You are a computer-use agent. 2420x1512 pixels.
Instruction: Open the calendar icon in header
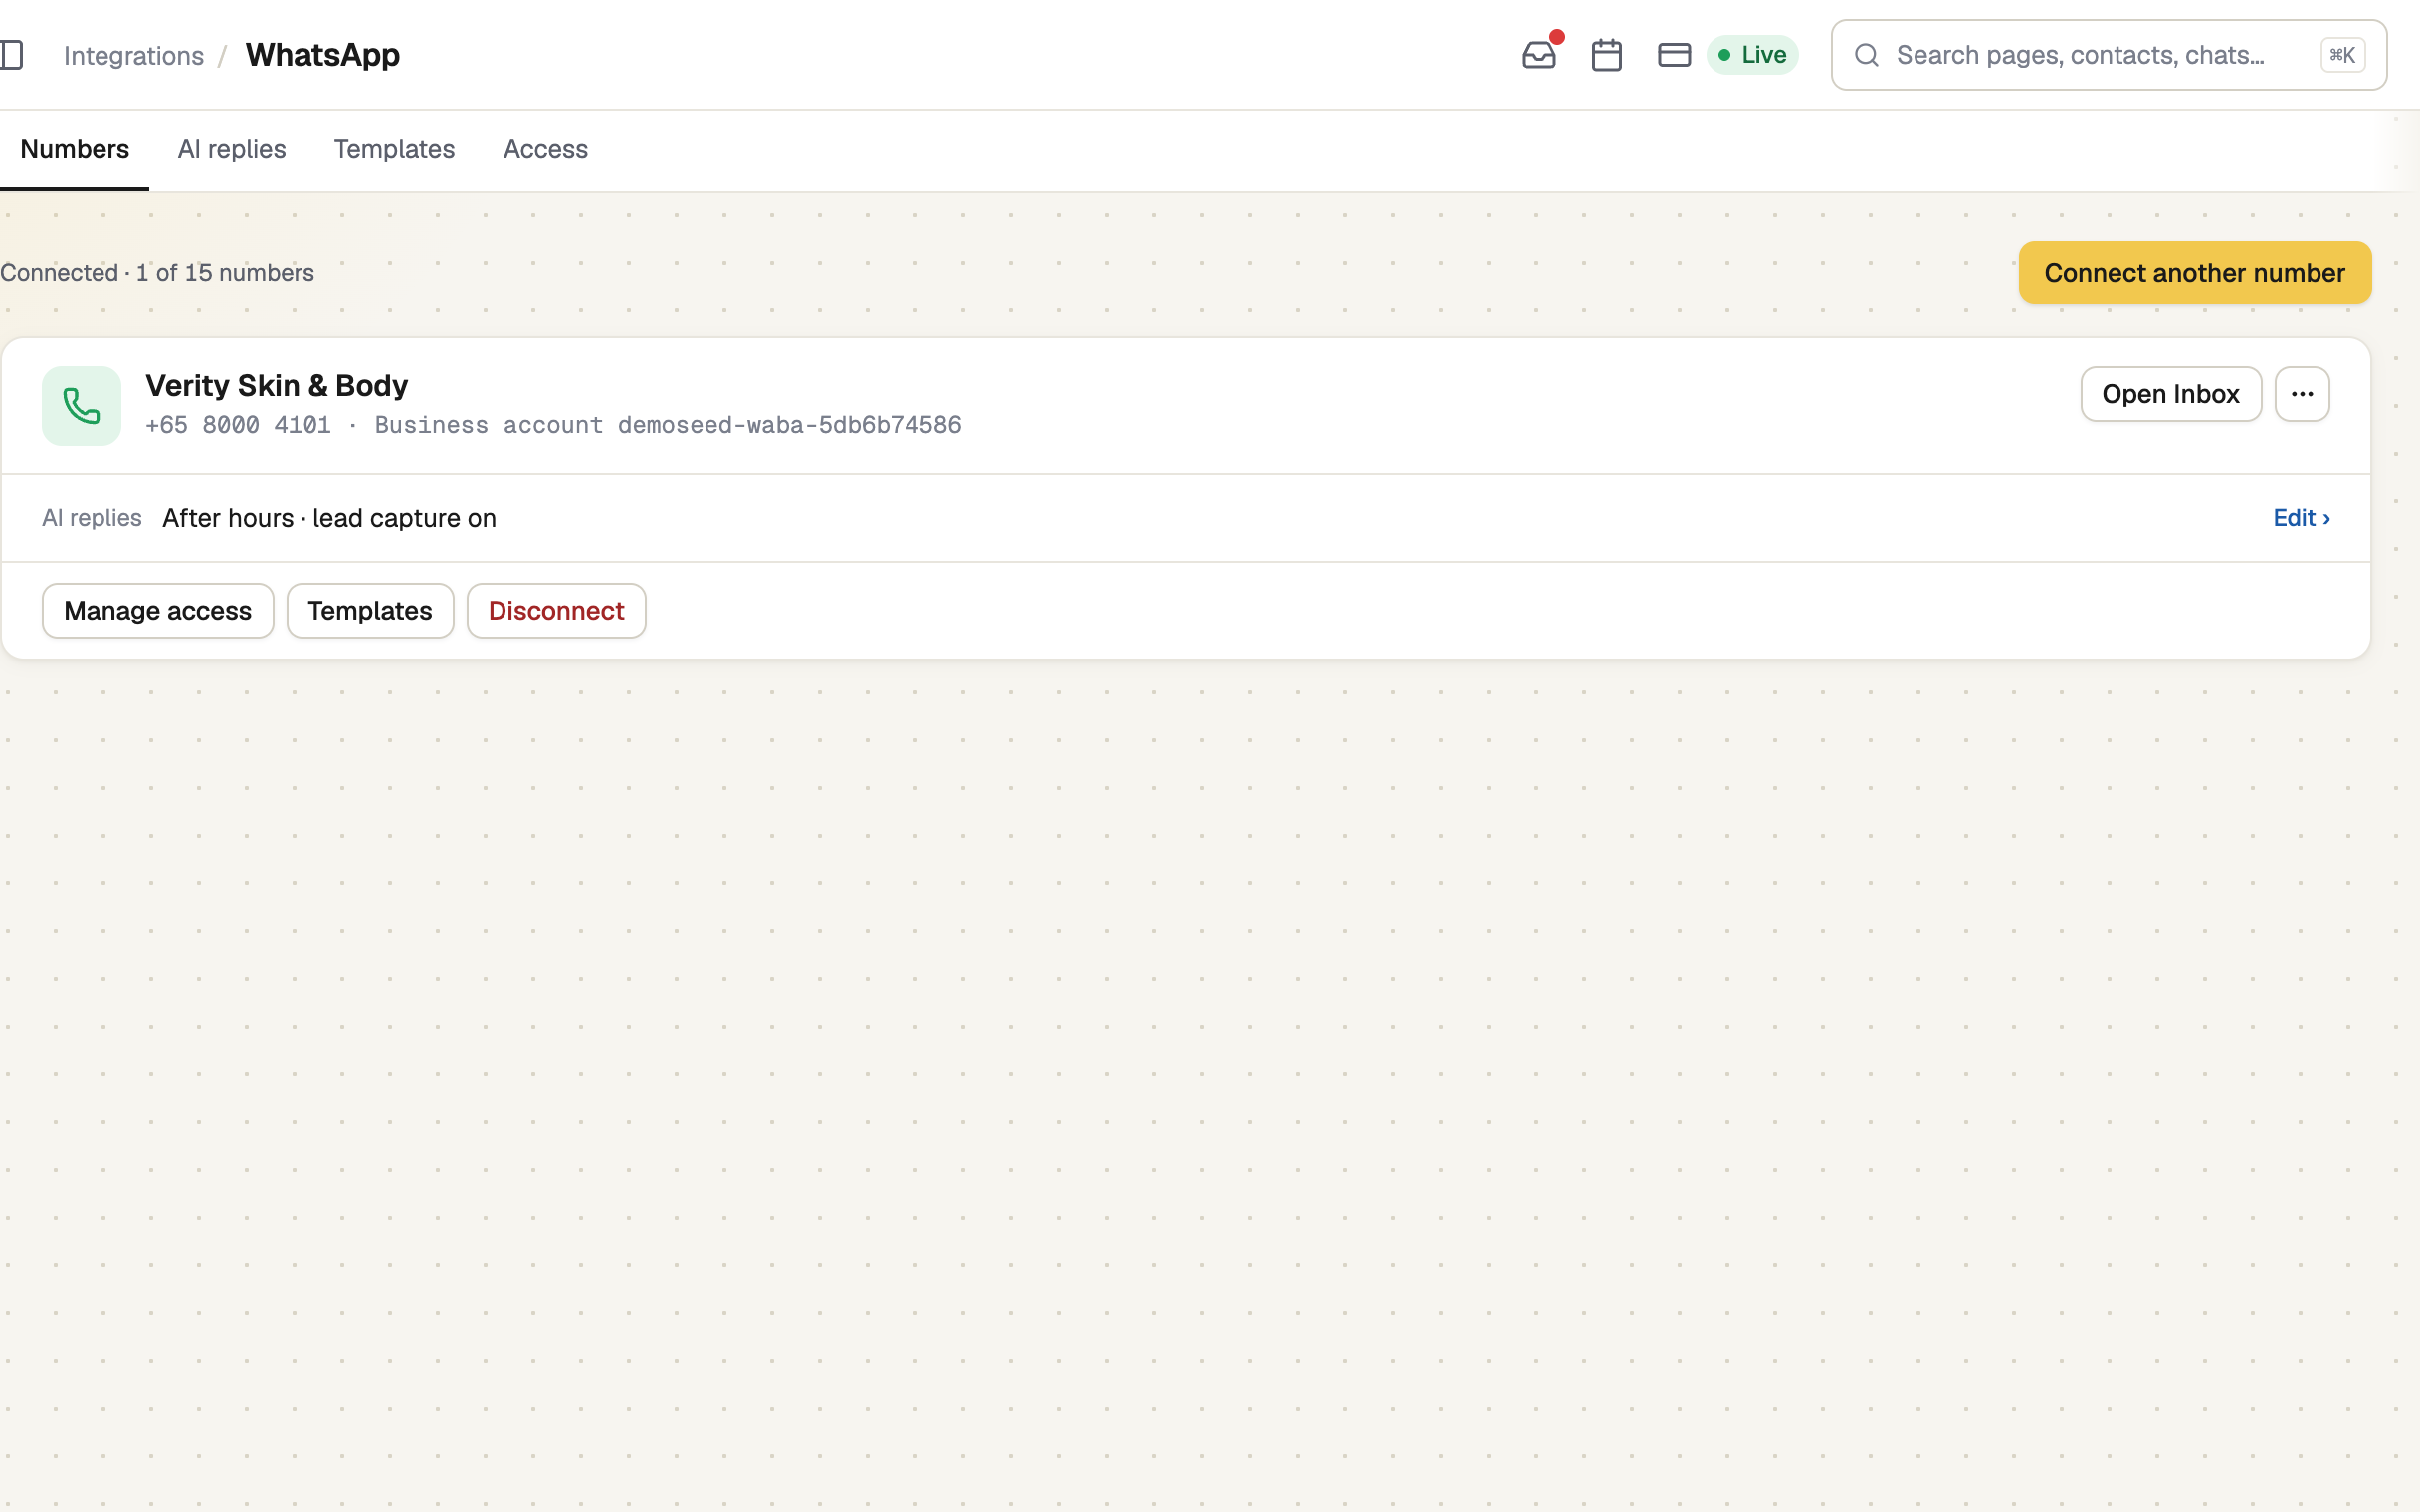pyautogui.click(x=1607, y=54)
